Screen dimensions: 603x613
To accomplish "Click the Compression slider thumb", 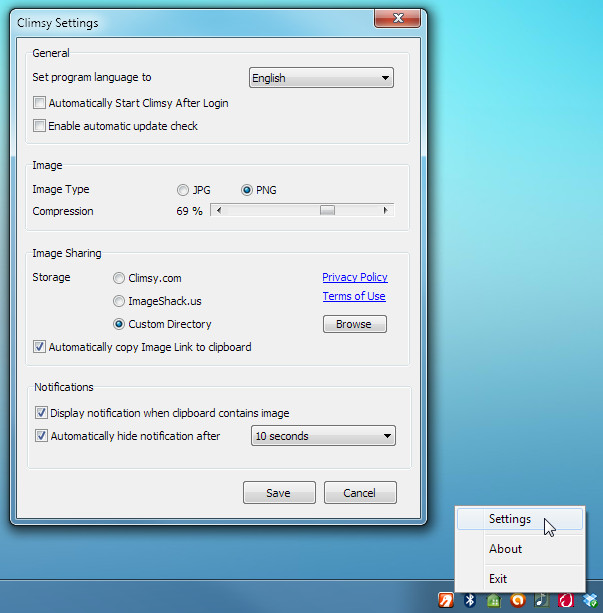I will pyautogui.click(x=327, y=210).
